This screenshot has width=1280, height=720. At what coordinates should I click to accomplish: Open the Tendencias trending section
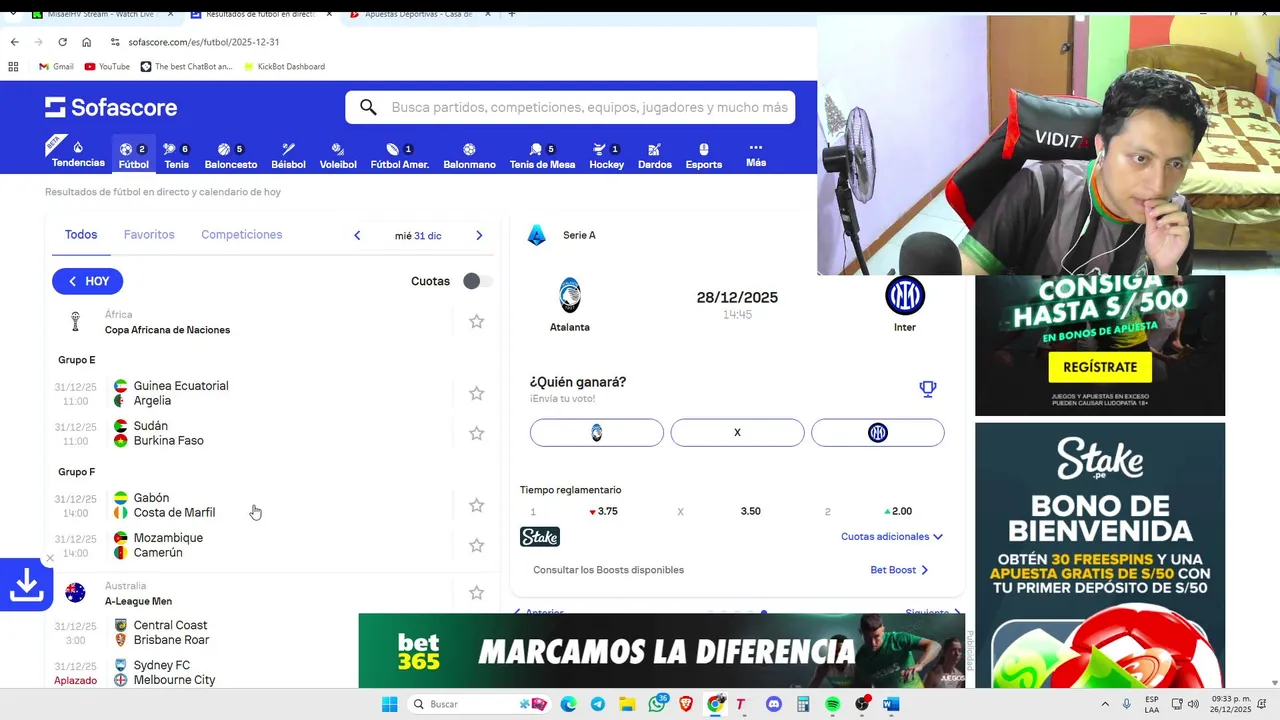click(78, 154)
